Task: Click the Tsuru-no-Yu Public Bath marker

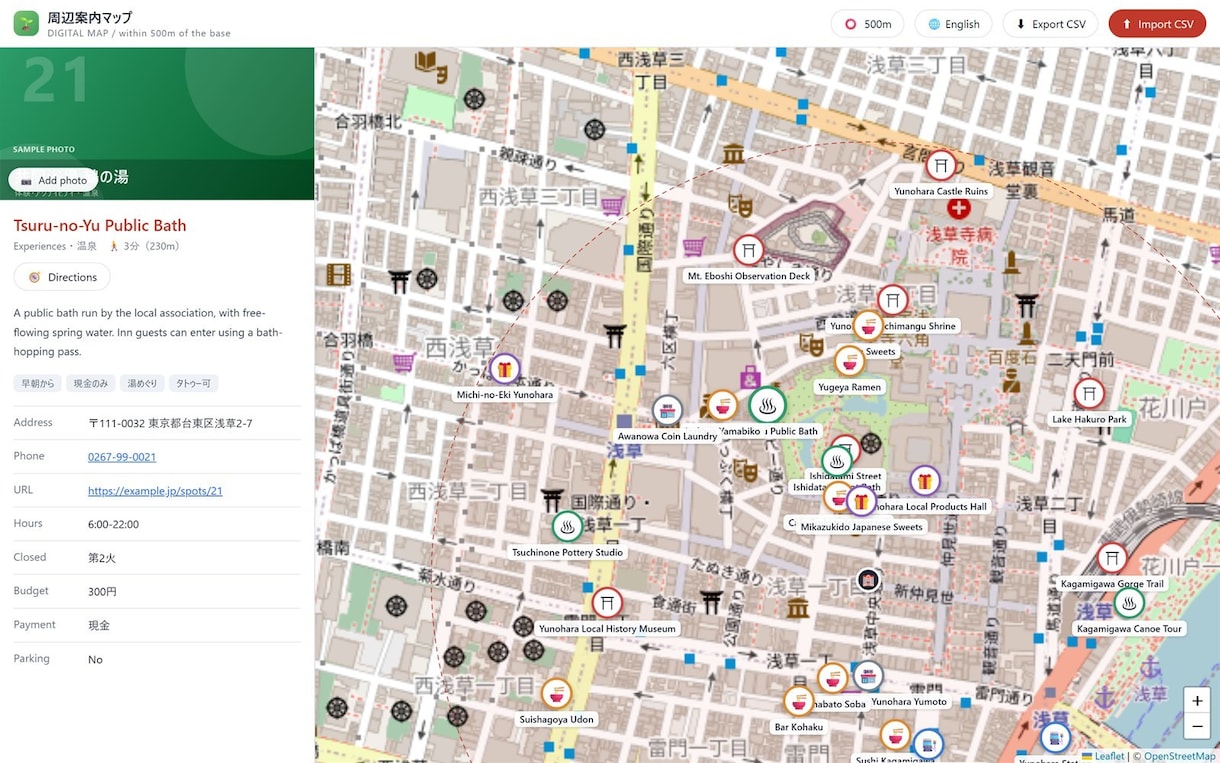Action: 768,406
